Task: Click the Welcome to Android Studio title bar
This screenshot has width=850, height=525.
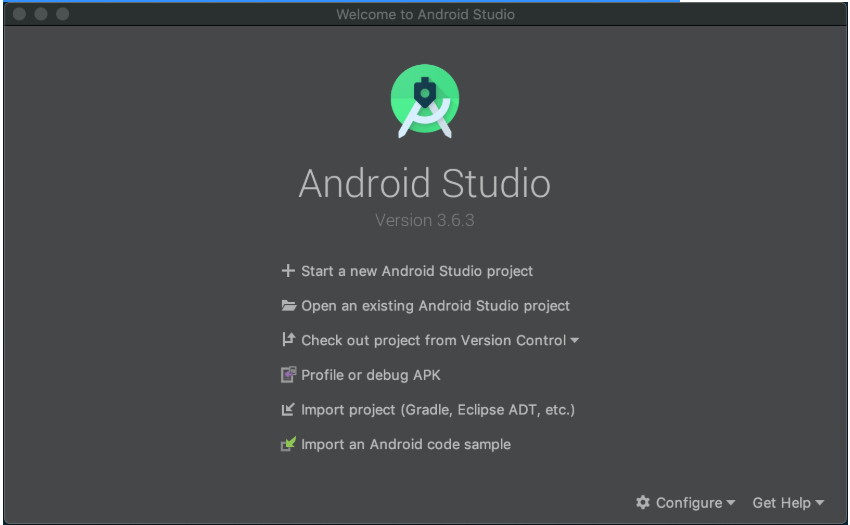Action: (x=424, y=14)
